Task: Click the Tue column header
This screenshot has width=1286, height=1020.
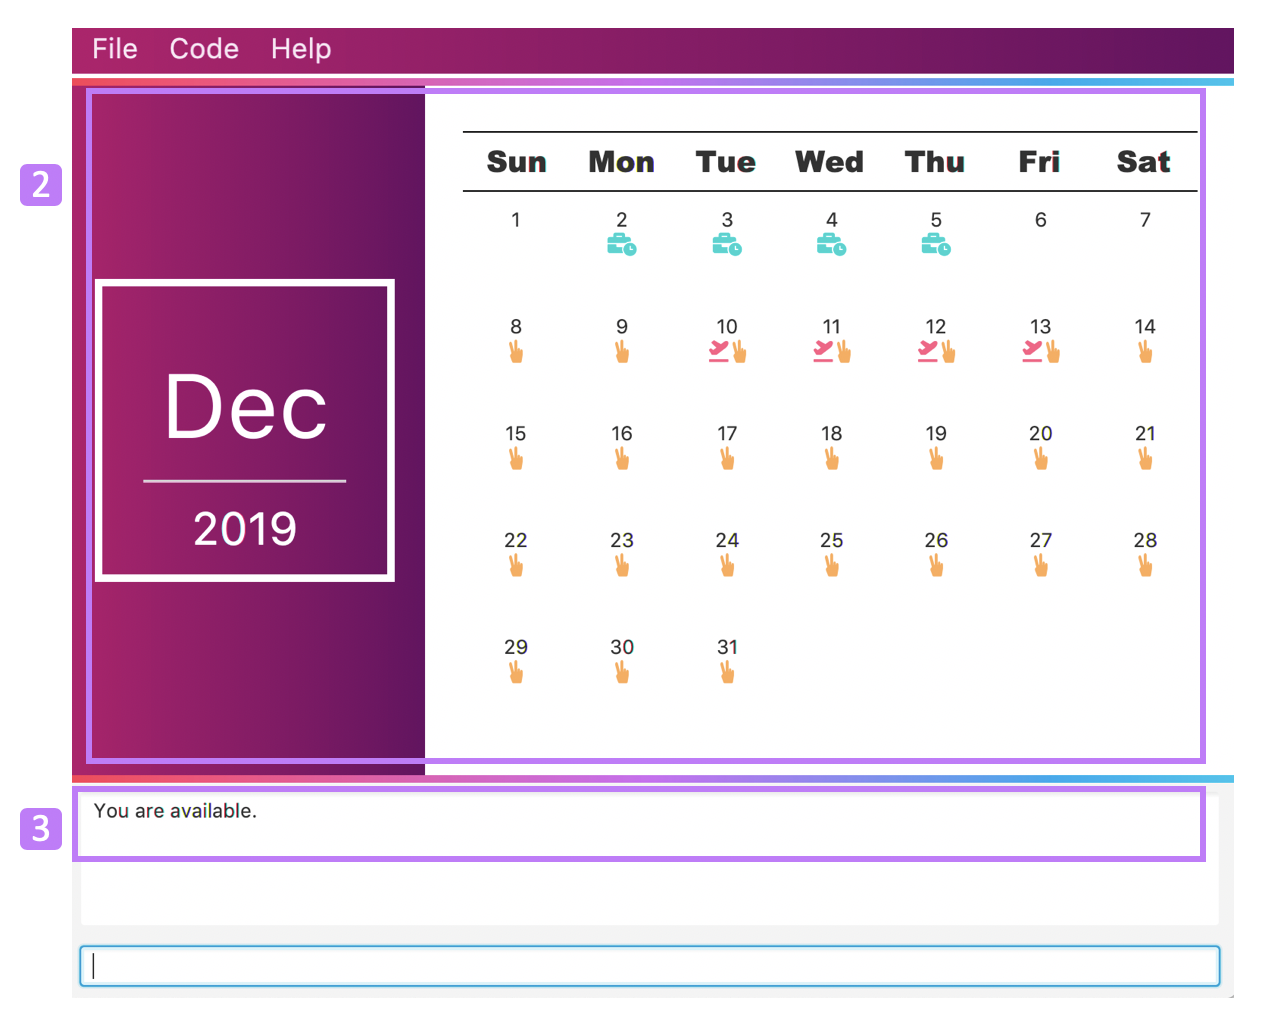Action: (x=726, y=162)
